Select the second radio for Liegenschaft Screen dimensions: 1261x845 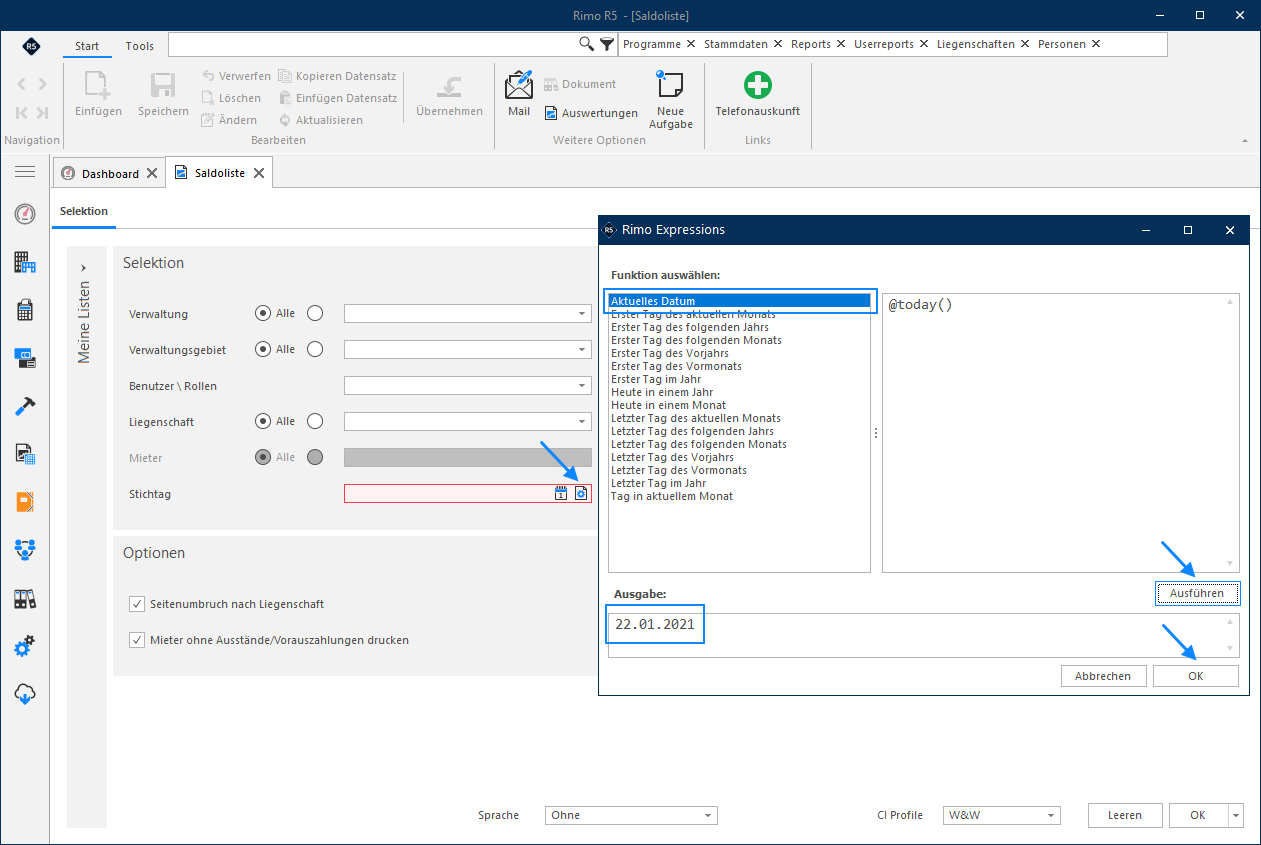coord(315,421)
